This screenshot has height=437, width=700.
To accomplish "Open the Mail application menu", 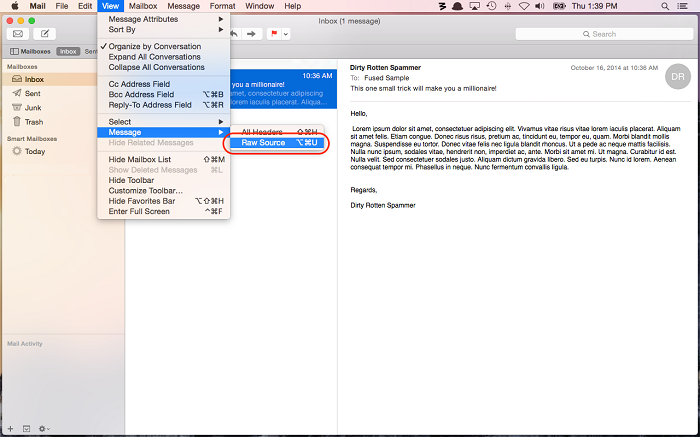I will click(38, 6).
